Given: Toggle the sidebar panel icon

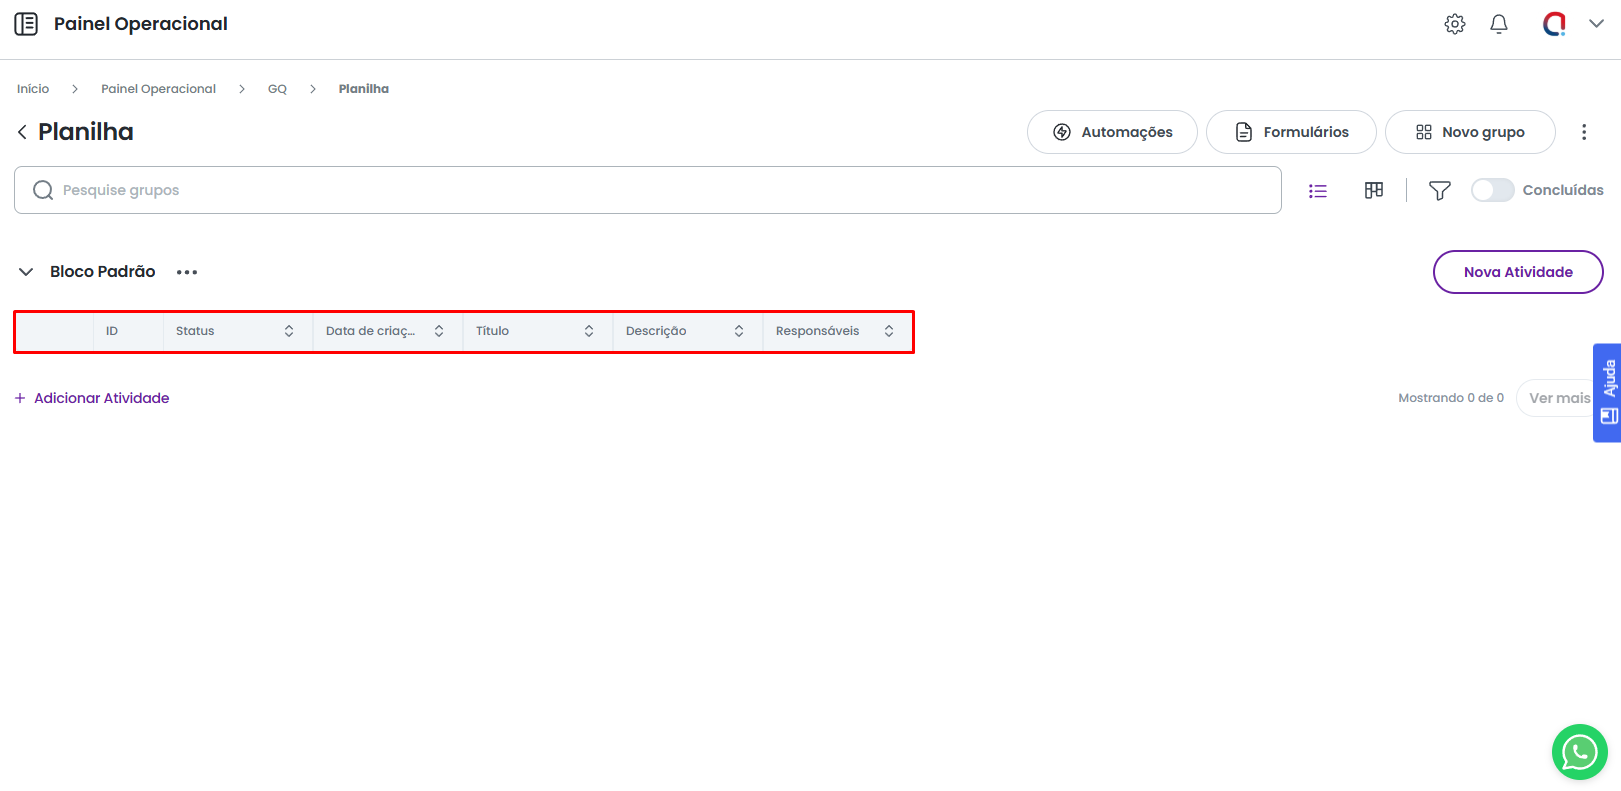Looking at the screenshot, I should (26, 24).
